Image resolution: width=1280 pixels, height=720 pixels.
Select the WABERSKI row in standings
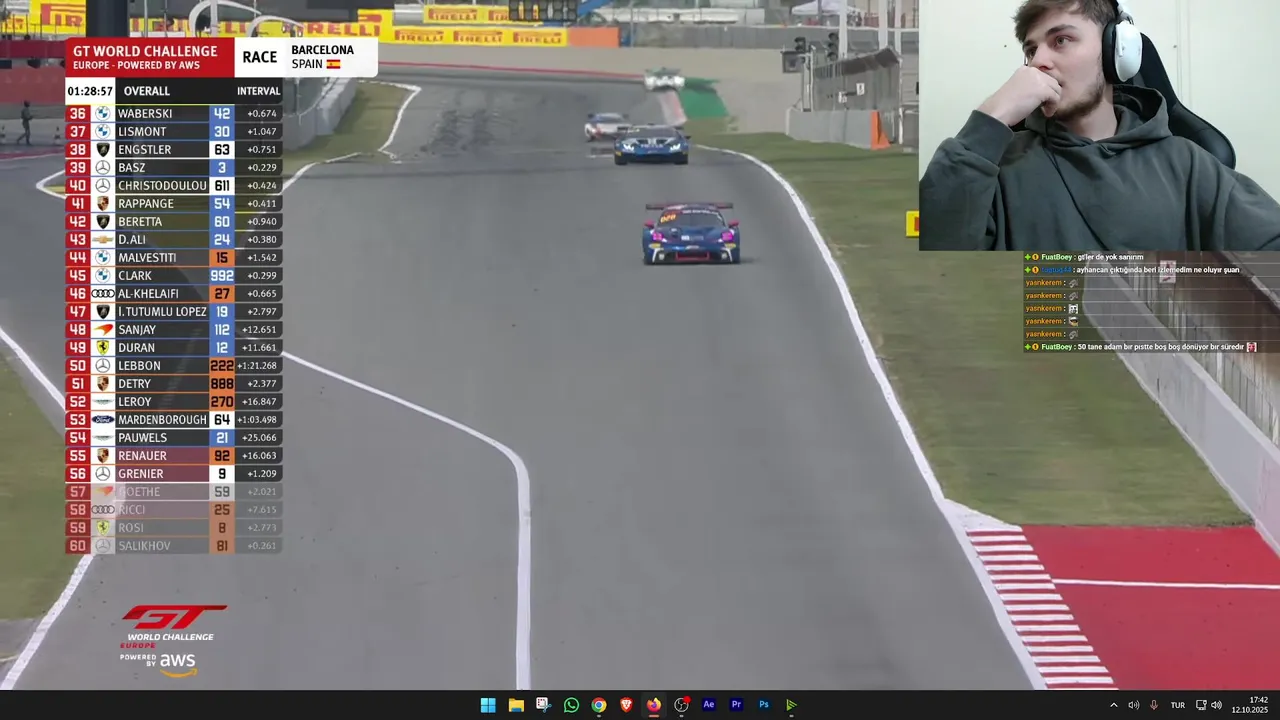pos(174,113)
